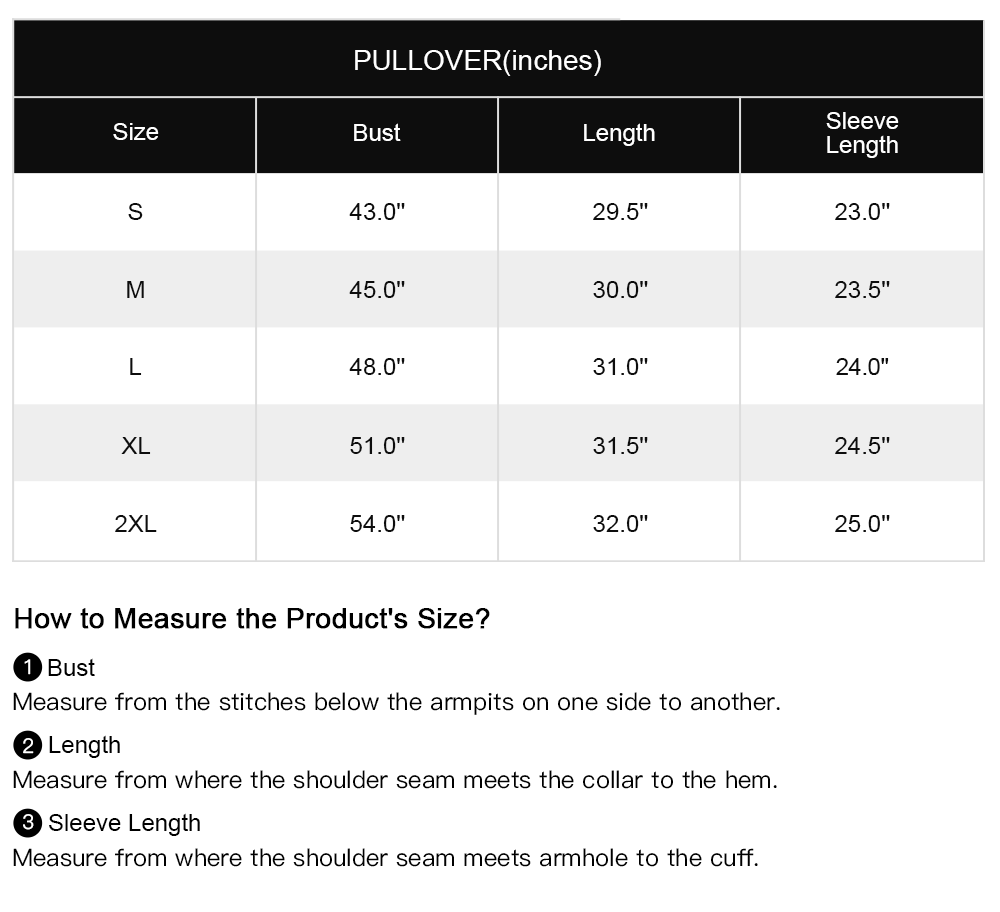The image size is (1000, 912).
Task: Click the 32.0" length value for 2XL
Action: pos(620,524)
